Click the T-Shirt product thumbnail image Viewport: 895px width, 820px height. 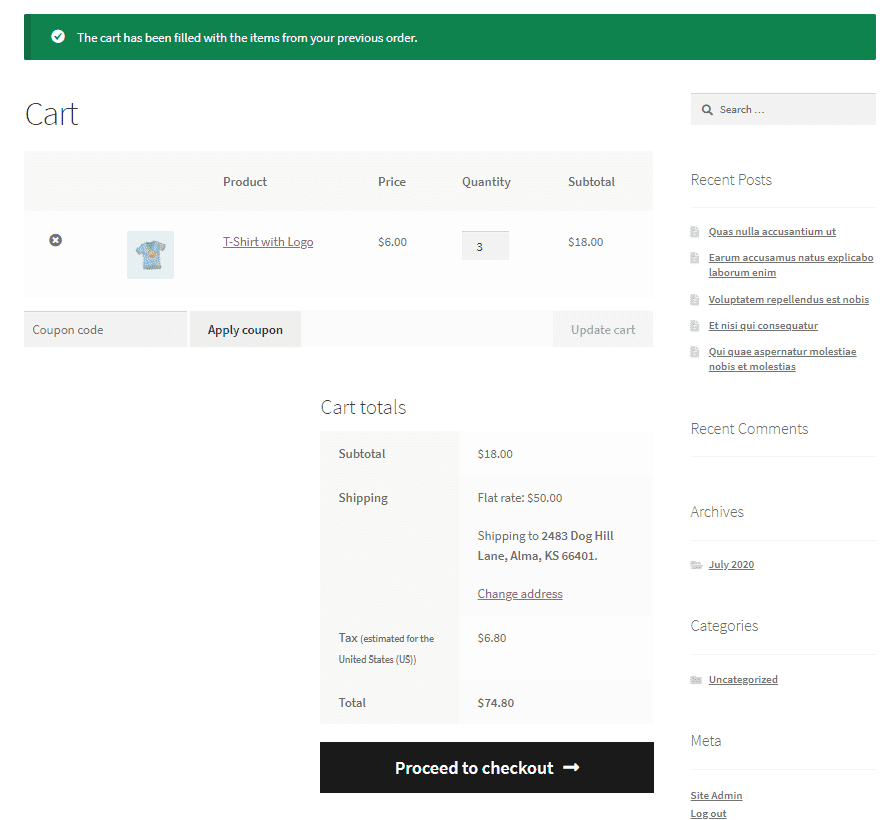point(150,255)
